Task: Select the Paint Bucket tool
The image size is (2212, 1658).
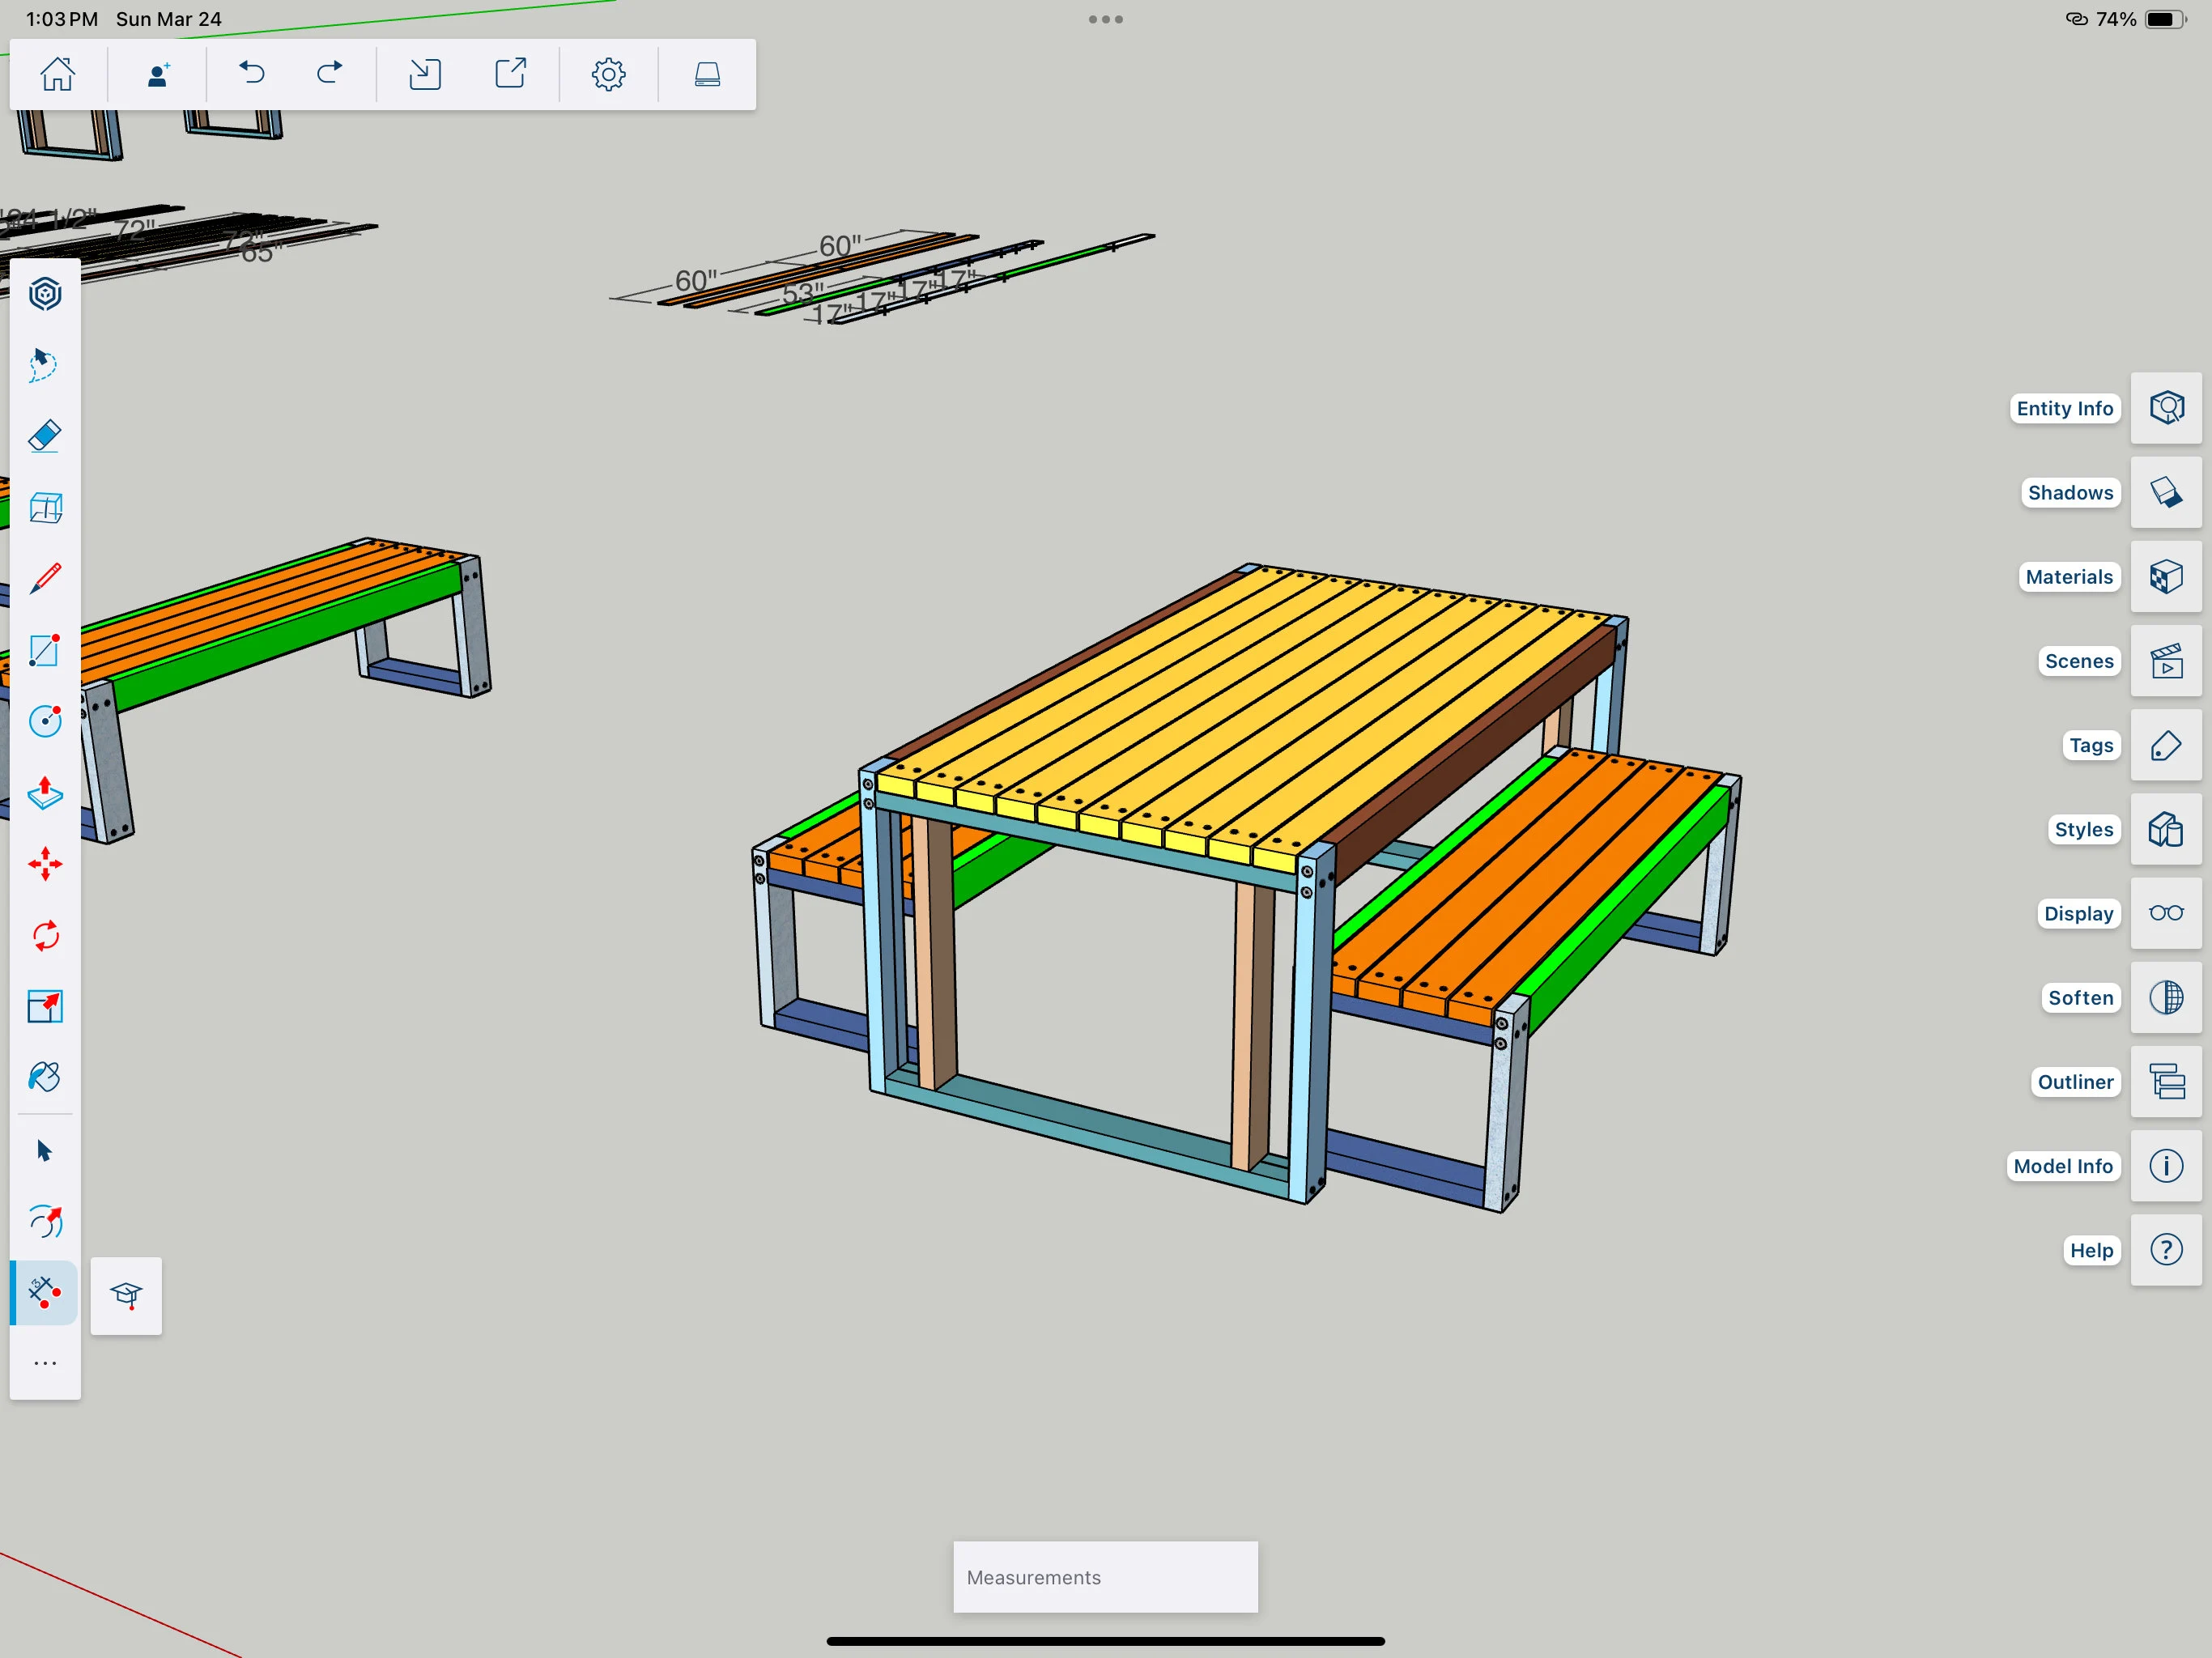Action: pos(45,1077)
